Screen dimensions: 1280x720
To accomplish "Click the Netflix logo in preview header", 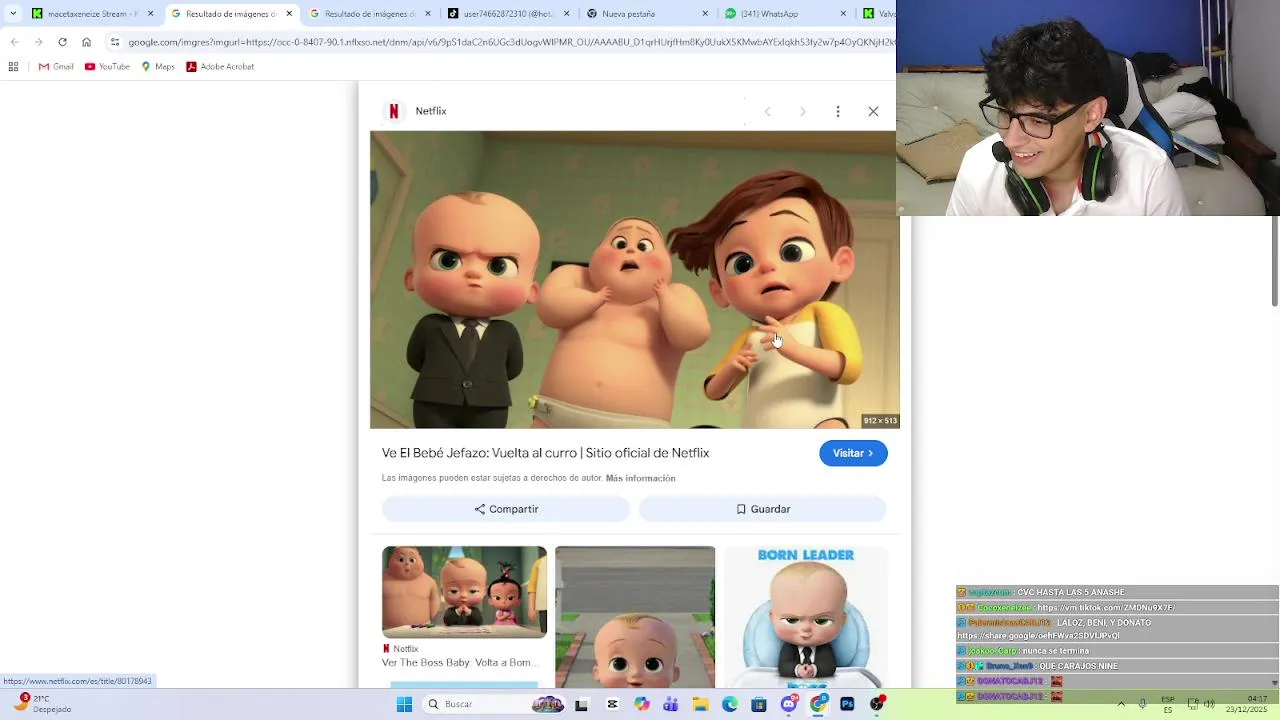I will point(394,111).
